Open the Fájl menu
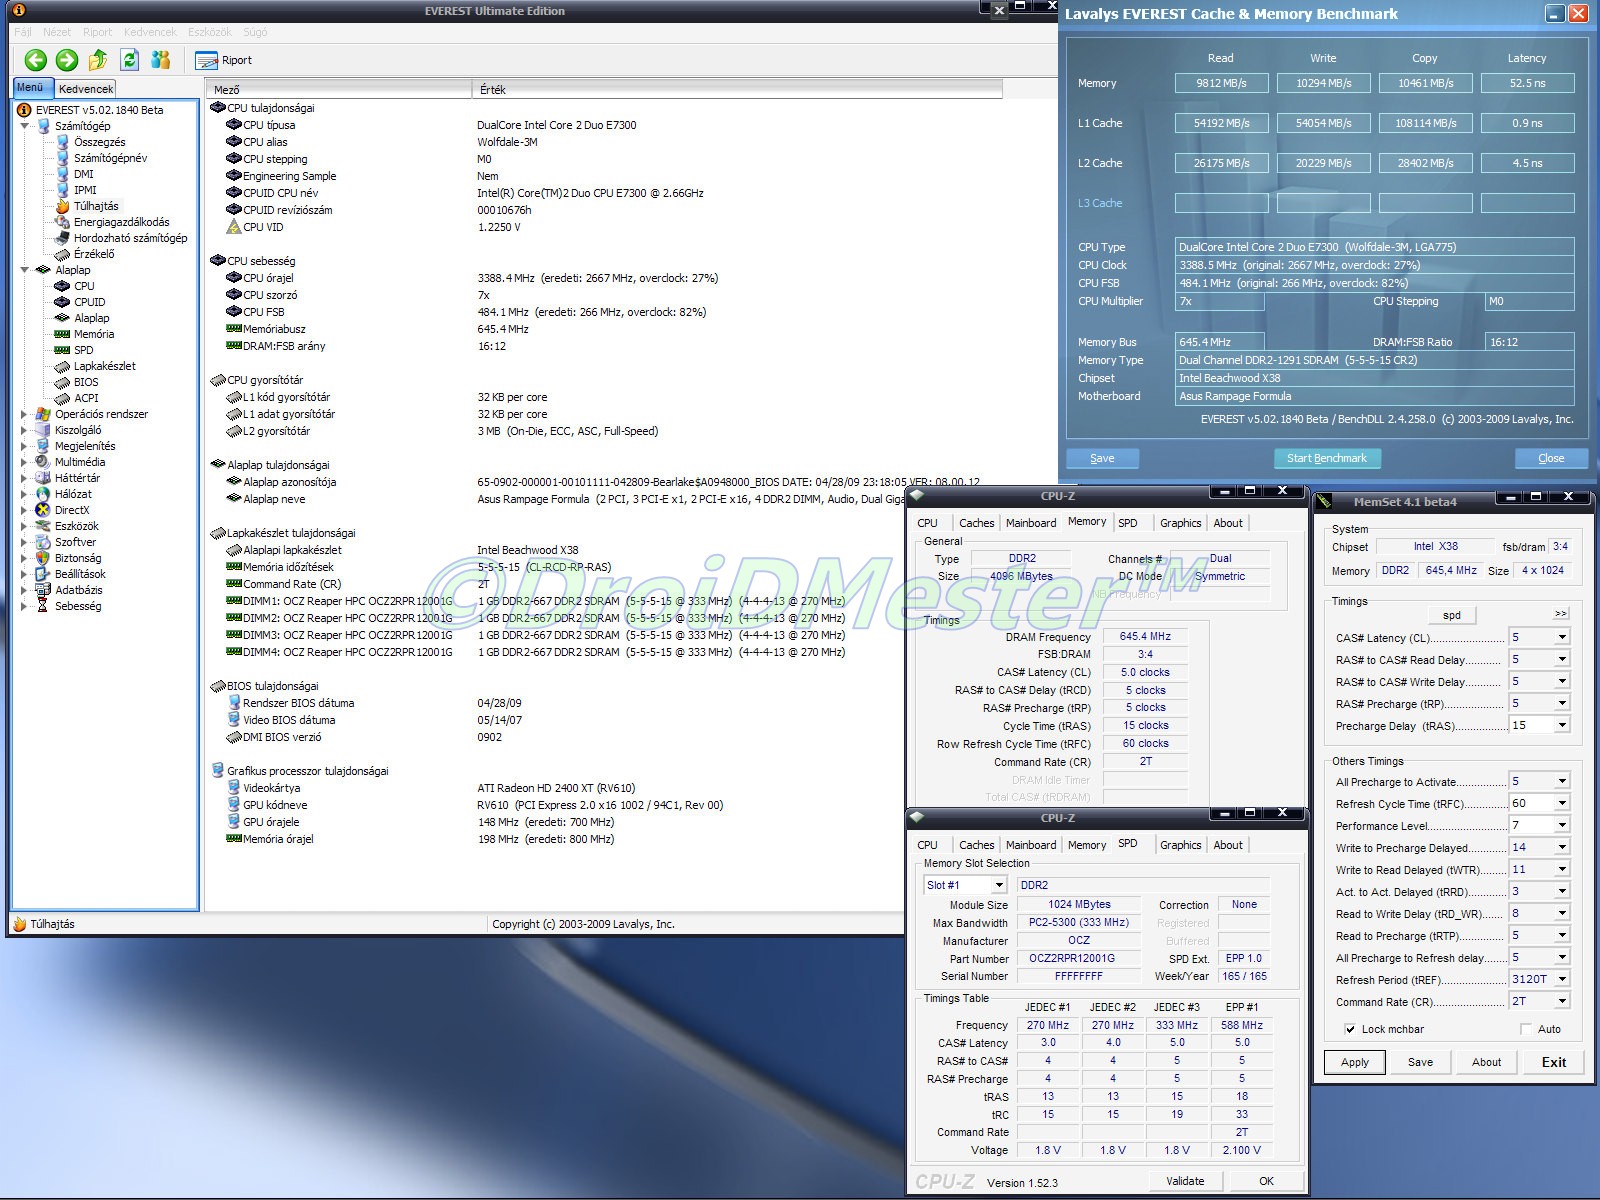This screenshot has width=1600, height=1200. [x=23, y=32]
